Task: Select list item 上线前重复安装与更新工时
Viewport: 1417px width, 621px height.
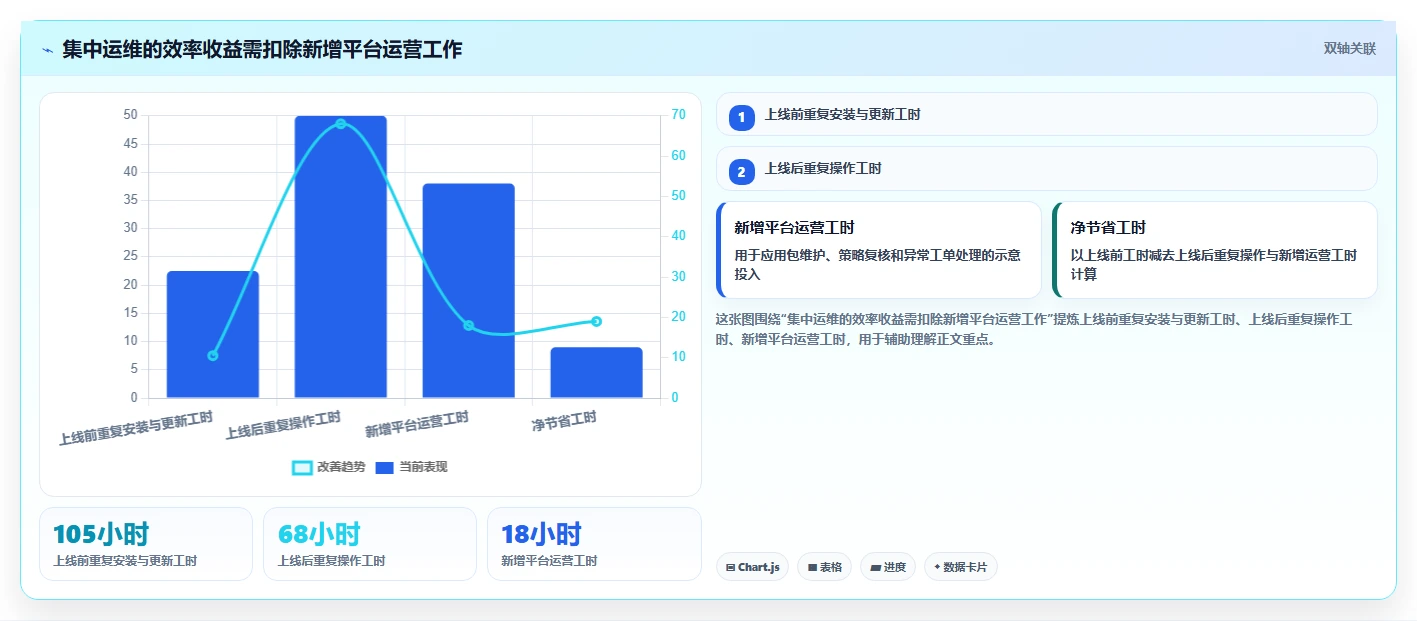Action: click(x=1046, y=114)
